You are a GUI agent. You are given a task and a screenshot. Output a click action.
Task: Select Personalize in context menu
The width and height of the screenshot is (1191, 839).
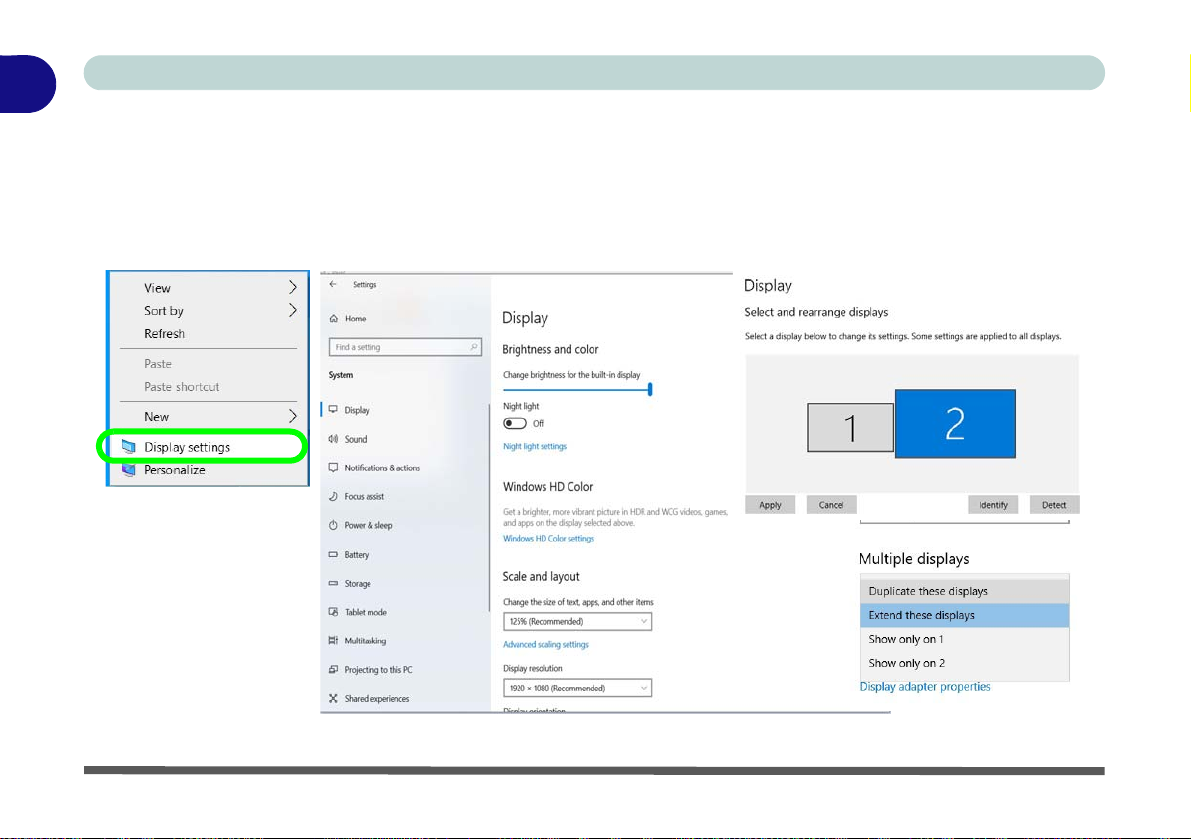pos(175,470)
